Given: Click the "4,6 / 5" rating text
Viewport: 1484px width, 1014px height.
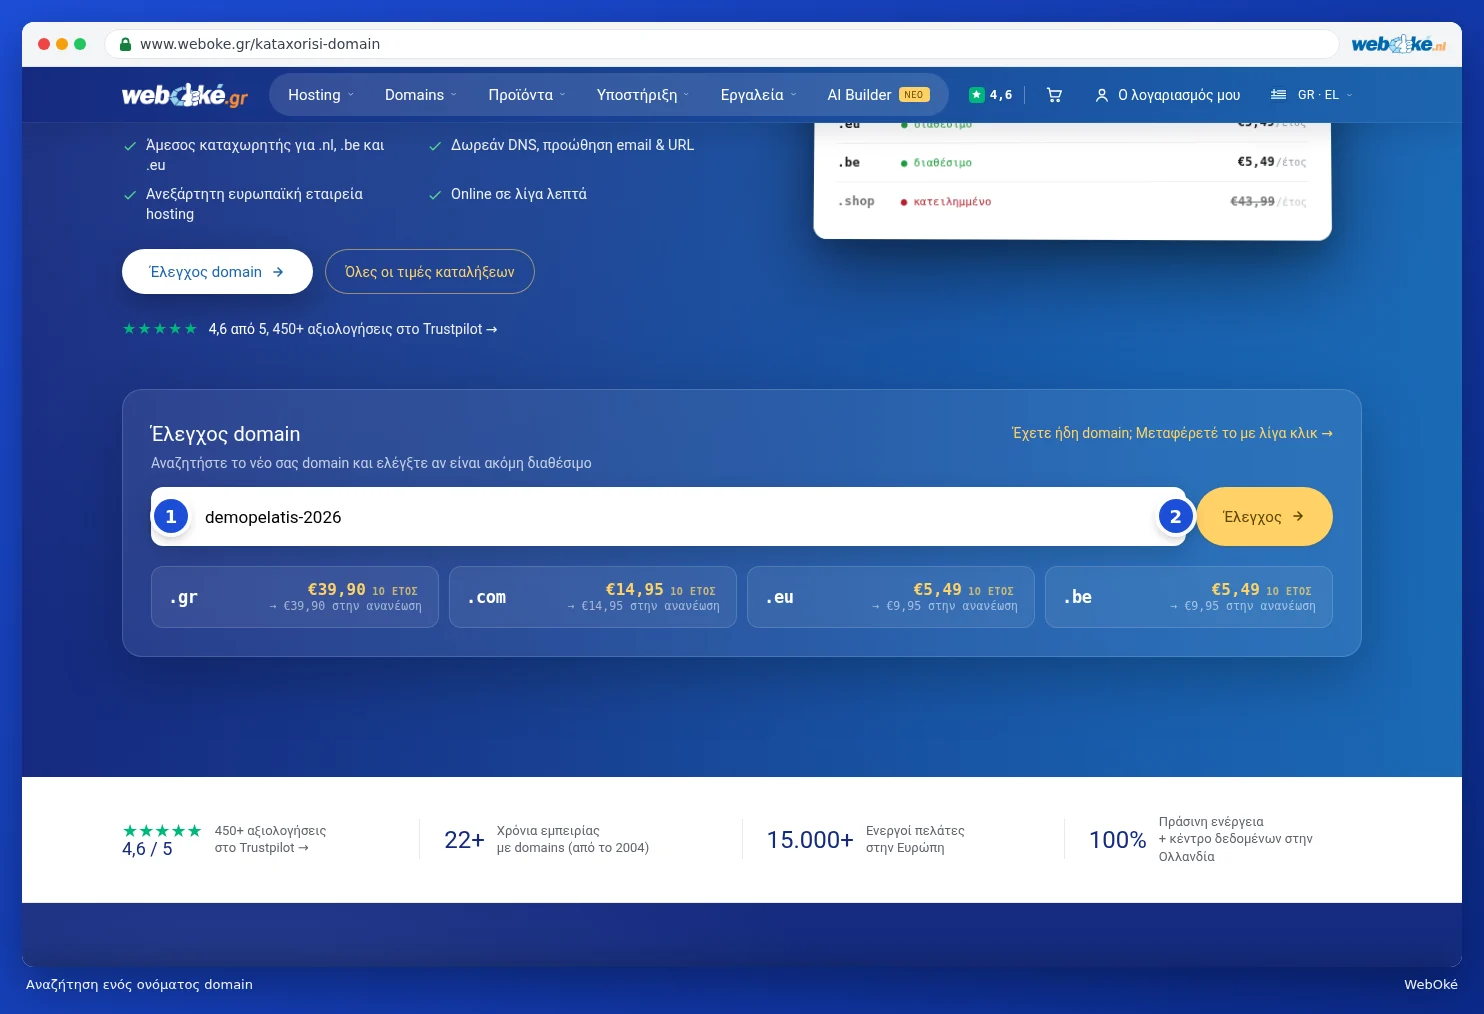Looking at the screenshot, I should (147, 849).
